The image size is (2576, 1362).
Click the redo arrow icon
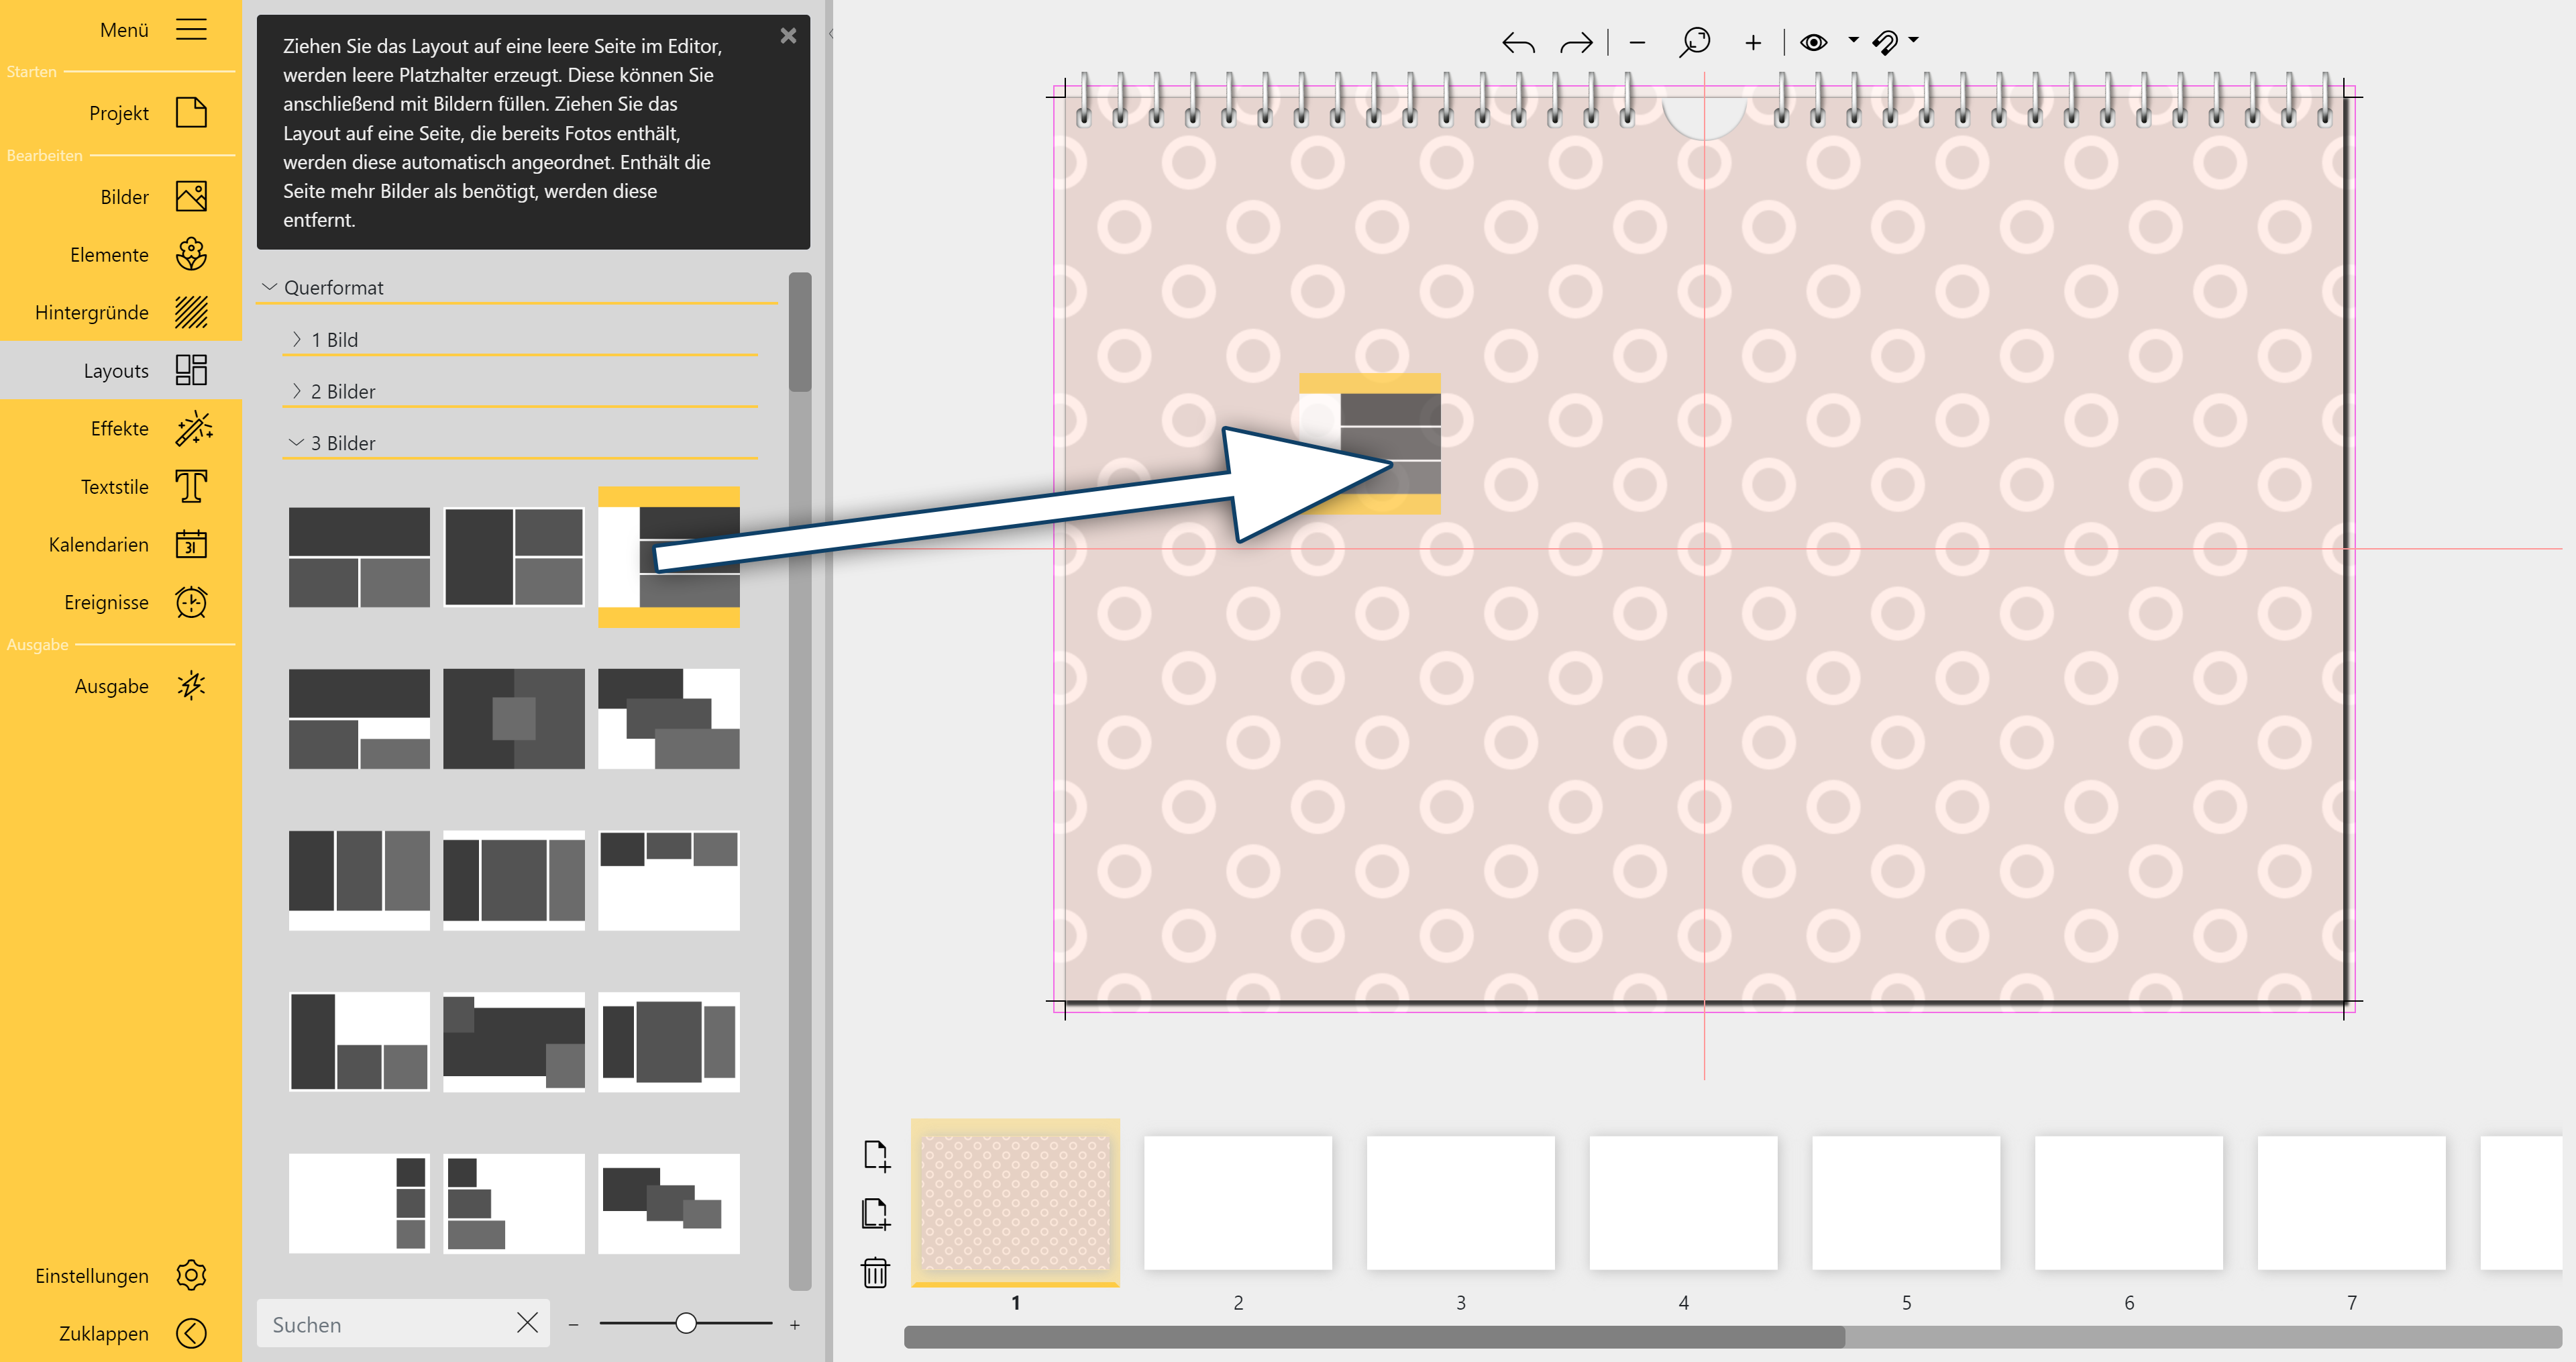click(x=1576, y=43)
